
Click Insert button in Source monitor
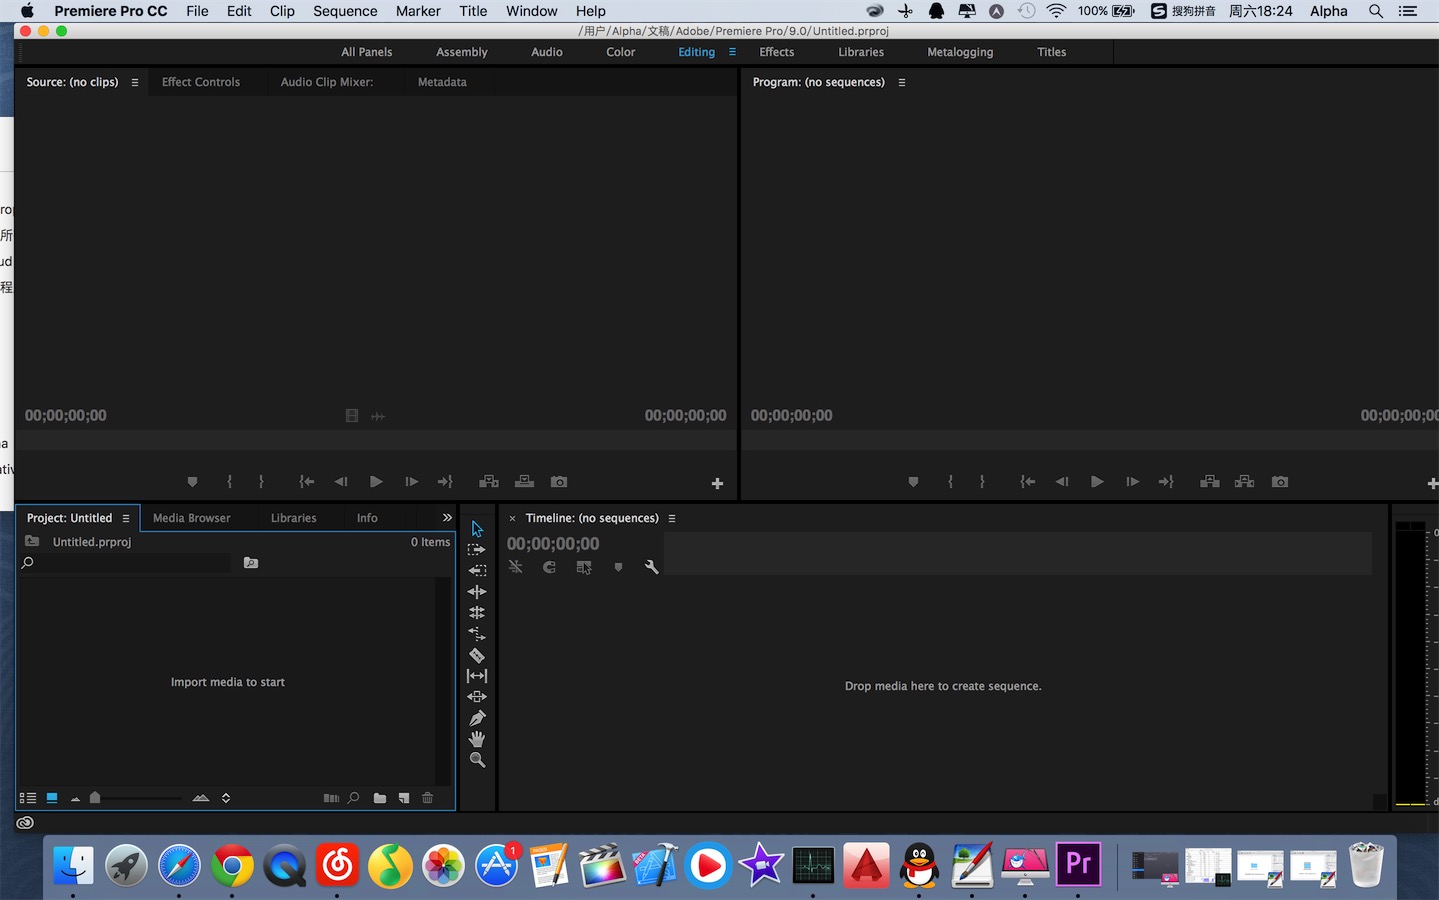489,482
